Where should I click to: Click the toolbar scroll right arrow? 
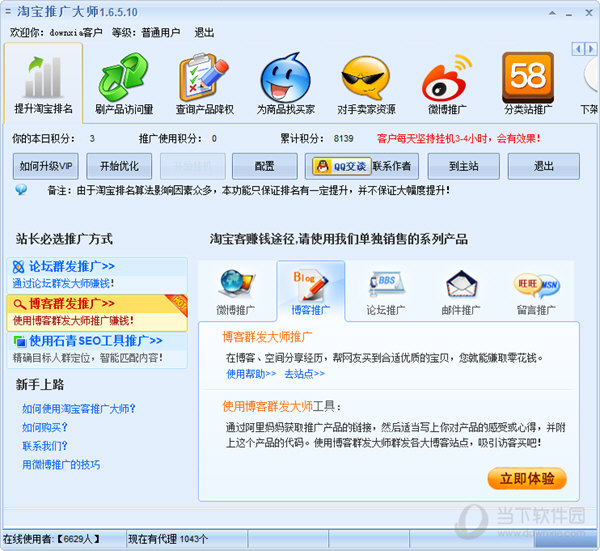(590, 49)
